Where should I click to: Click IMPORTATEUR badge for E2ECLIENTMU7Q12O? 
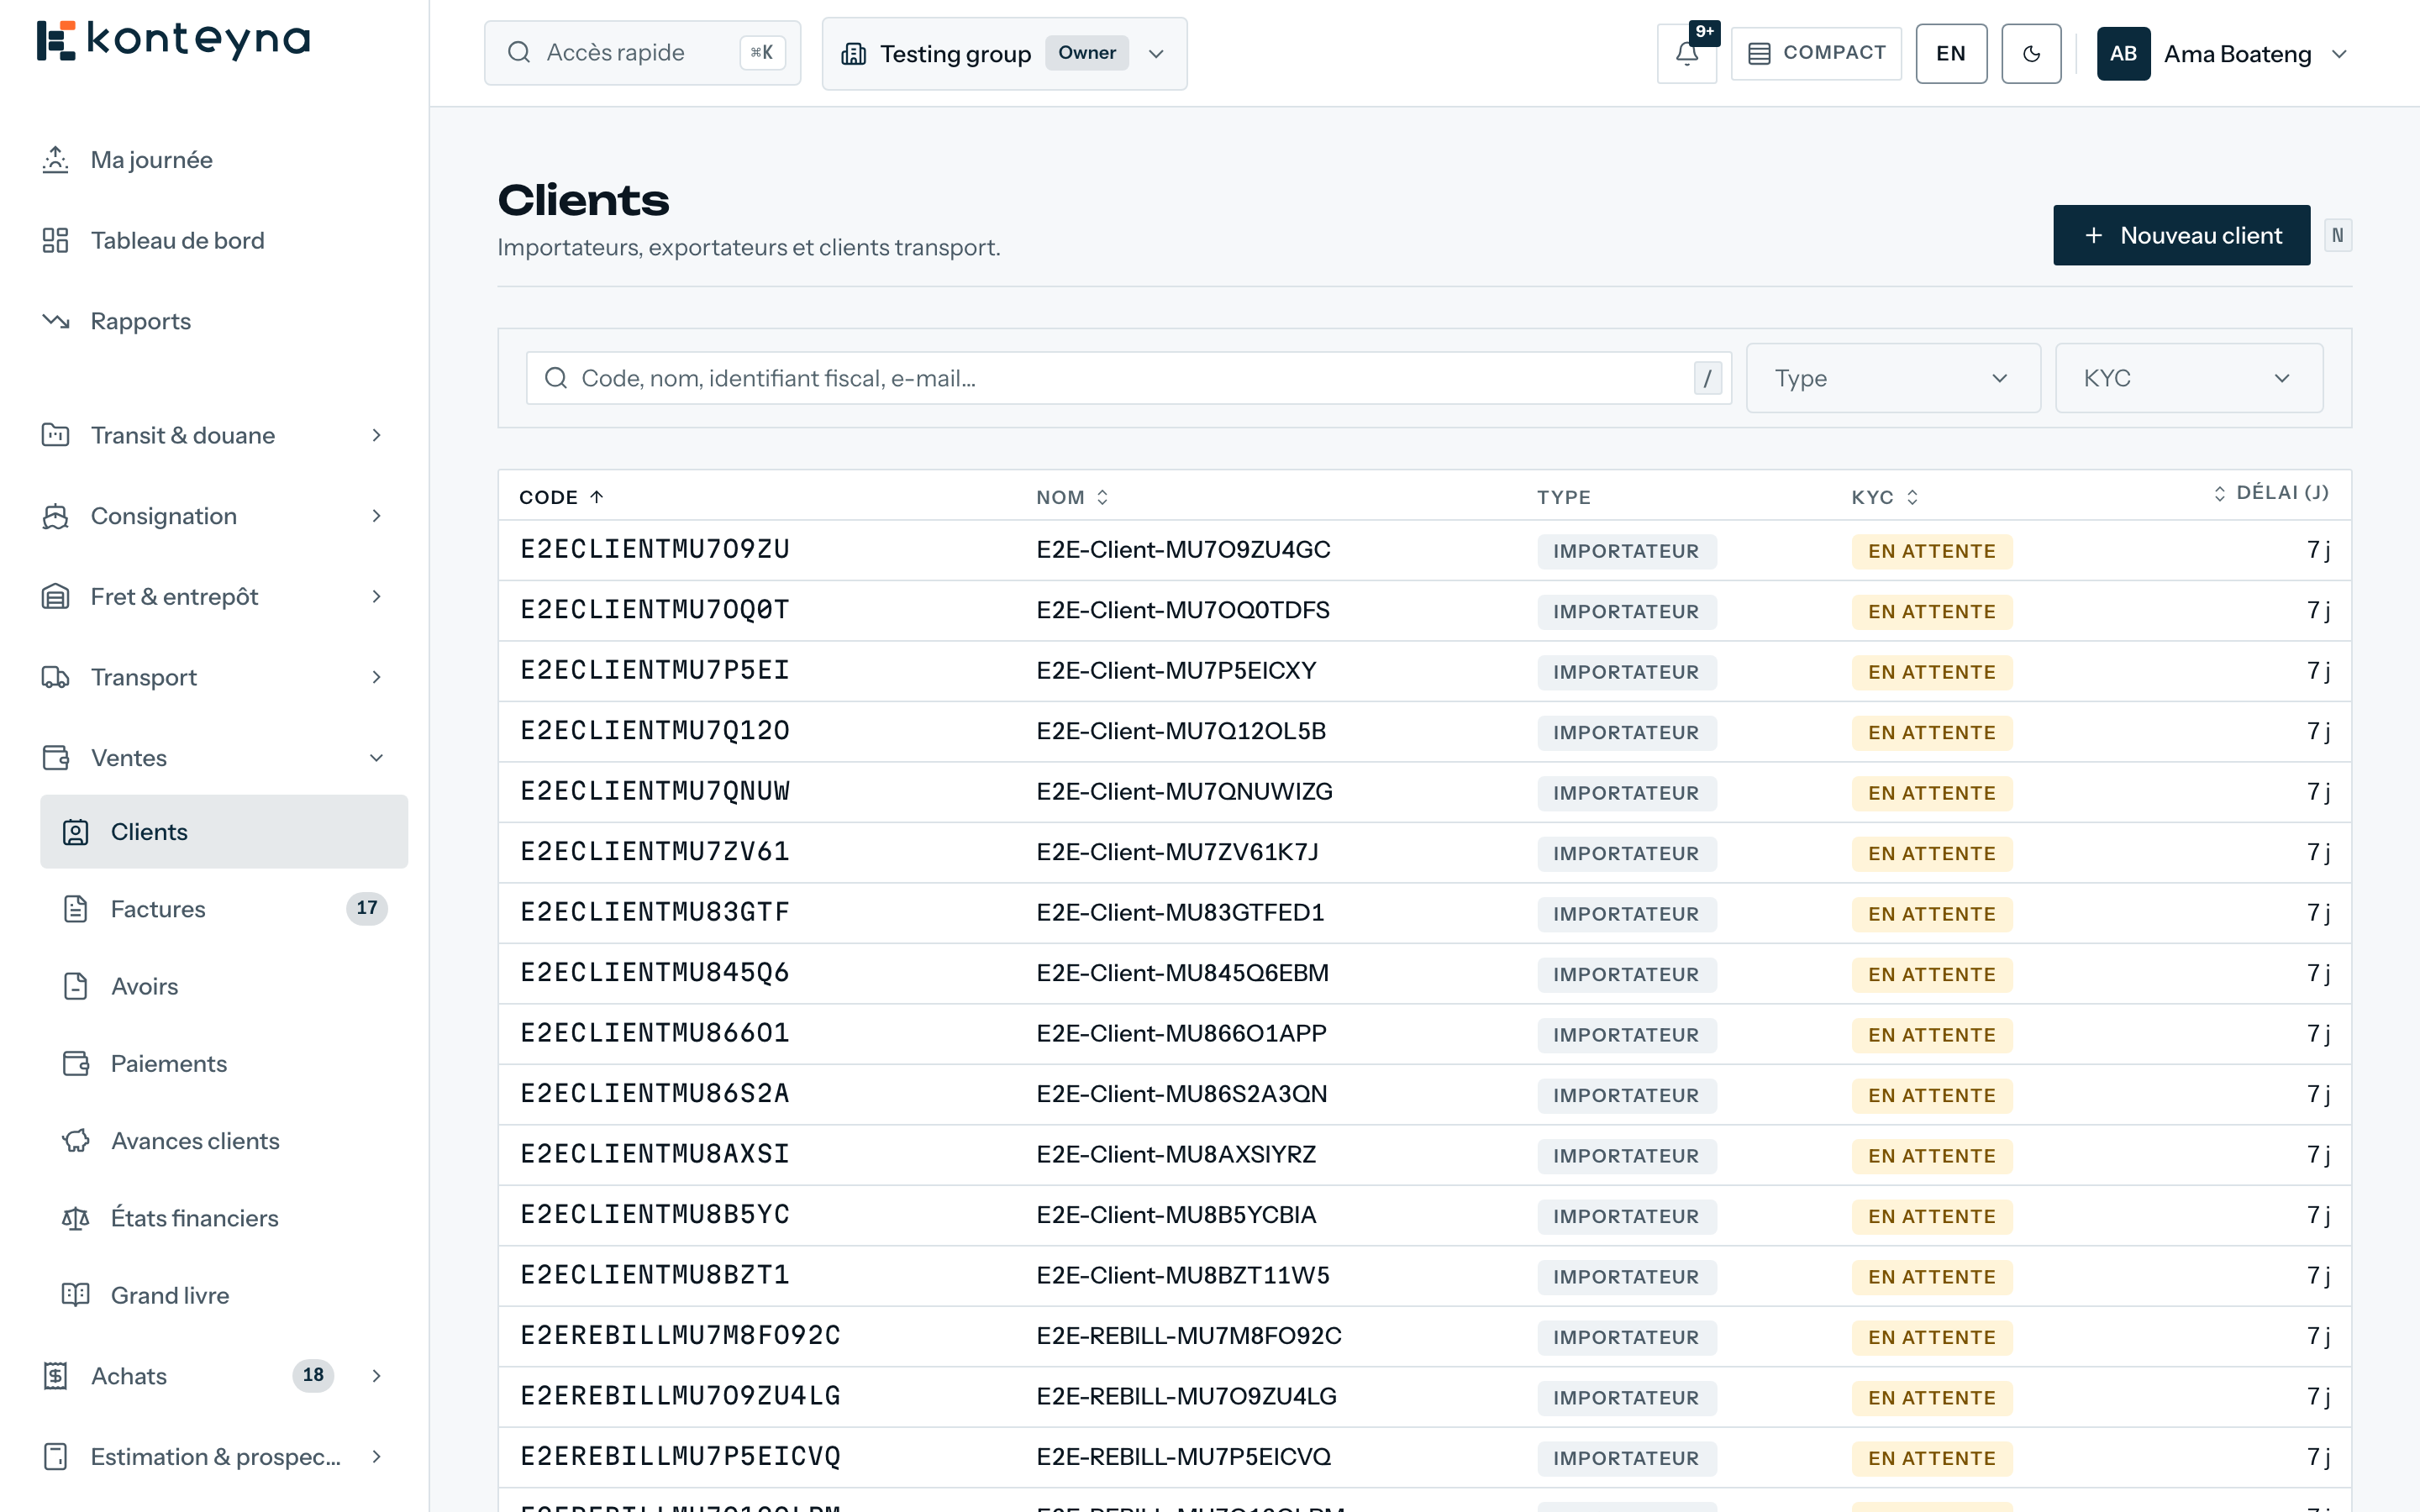click(x=1626, y=732)
